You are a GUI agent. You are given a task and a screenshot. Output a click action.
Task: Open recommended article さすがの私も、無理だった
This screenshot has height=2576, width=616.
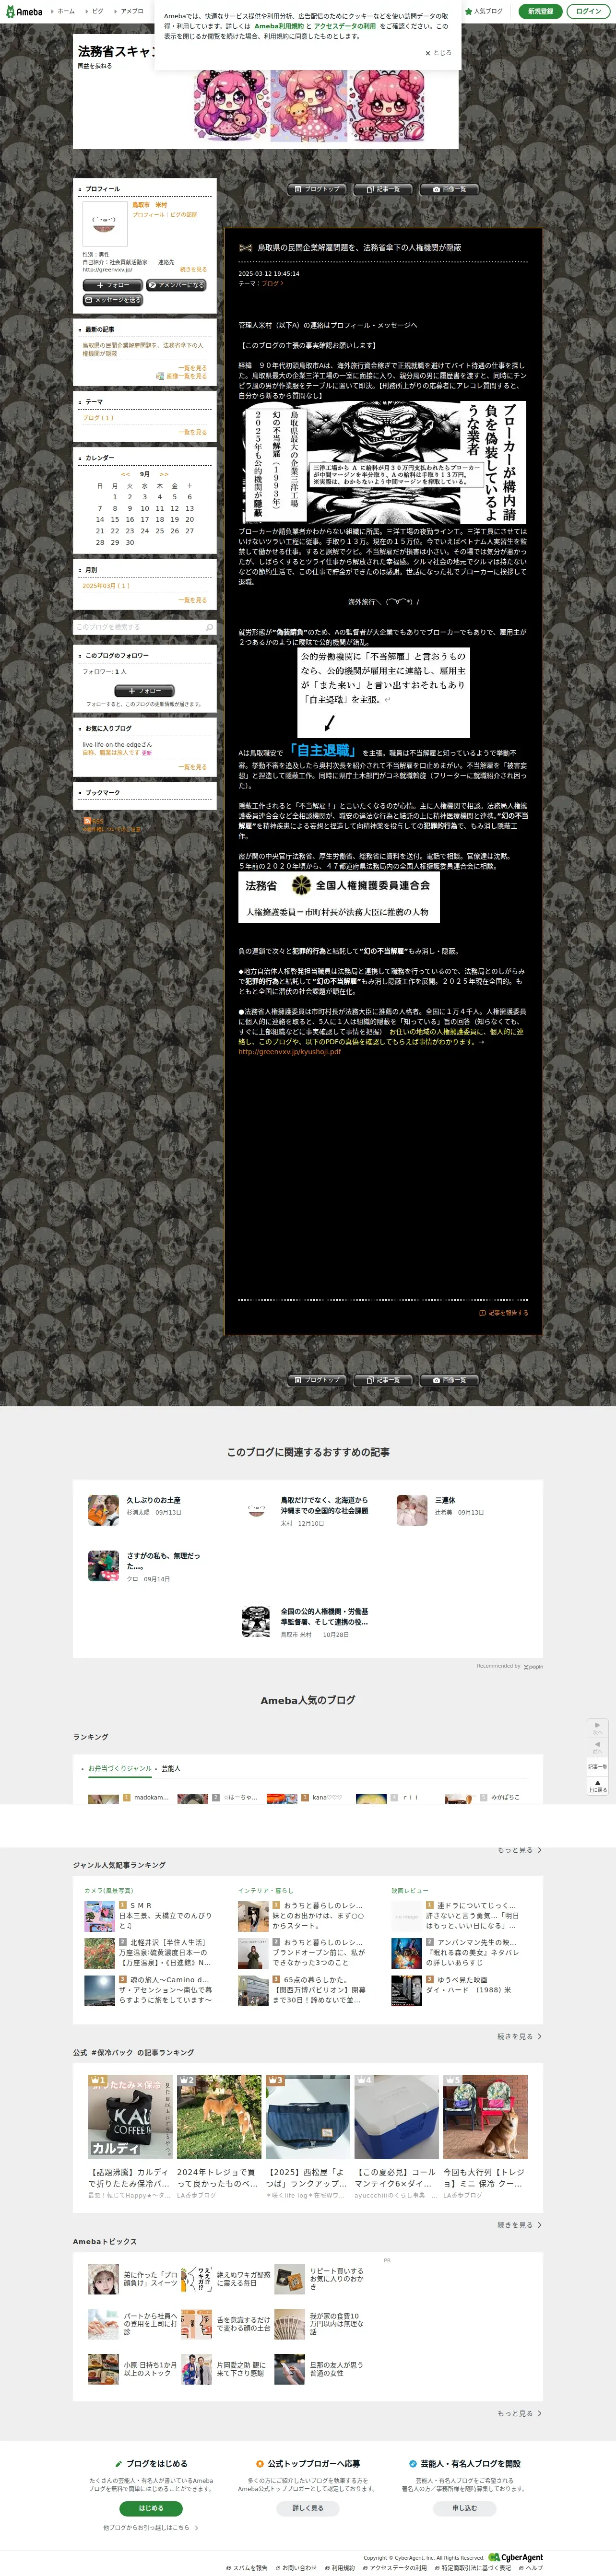(x=163, y=1561)
